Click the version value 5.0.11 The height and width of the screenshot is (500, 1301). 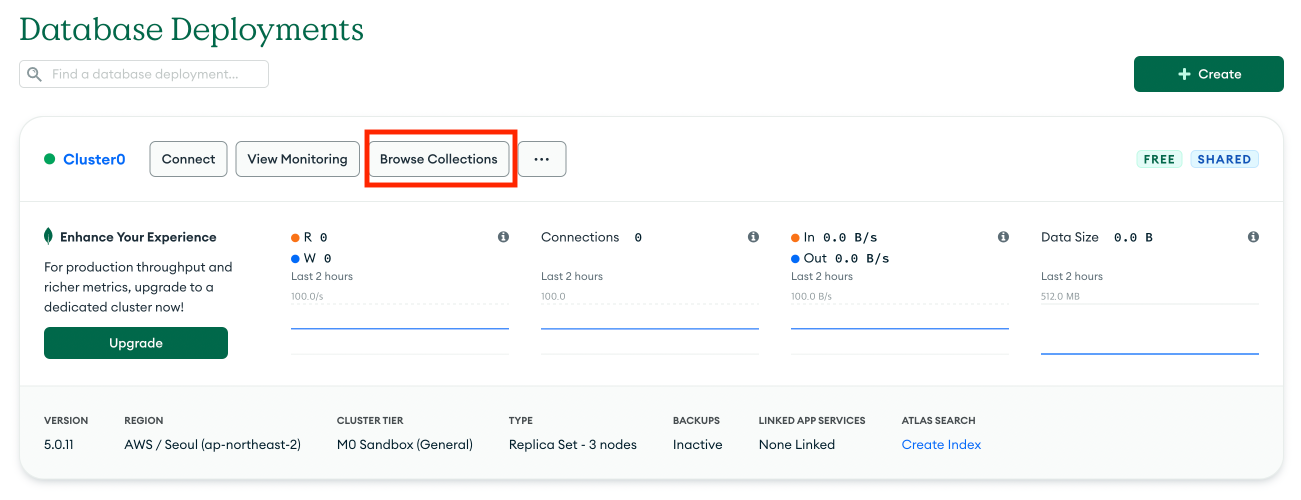click(x=59, y=444)
